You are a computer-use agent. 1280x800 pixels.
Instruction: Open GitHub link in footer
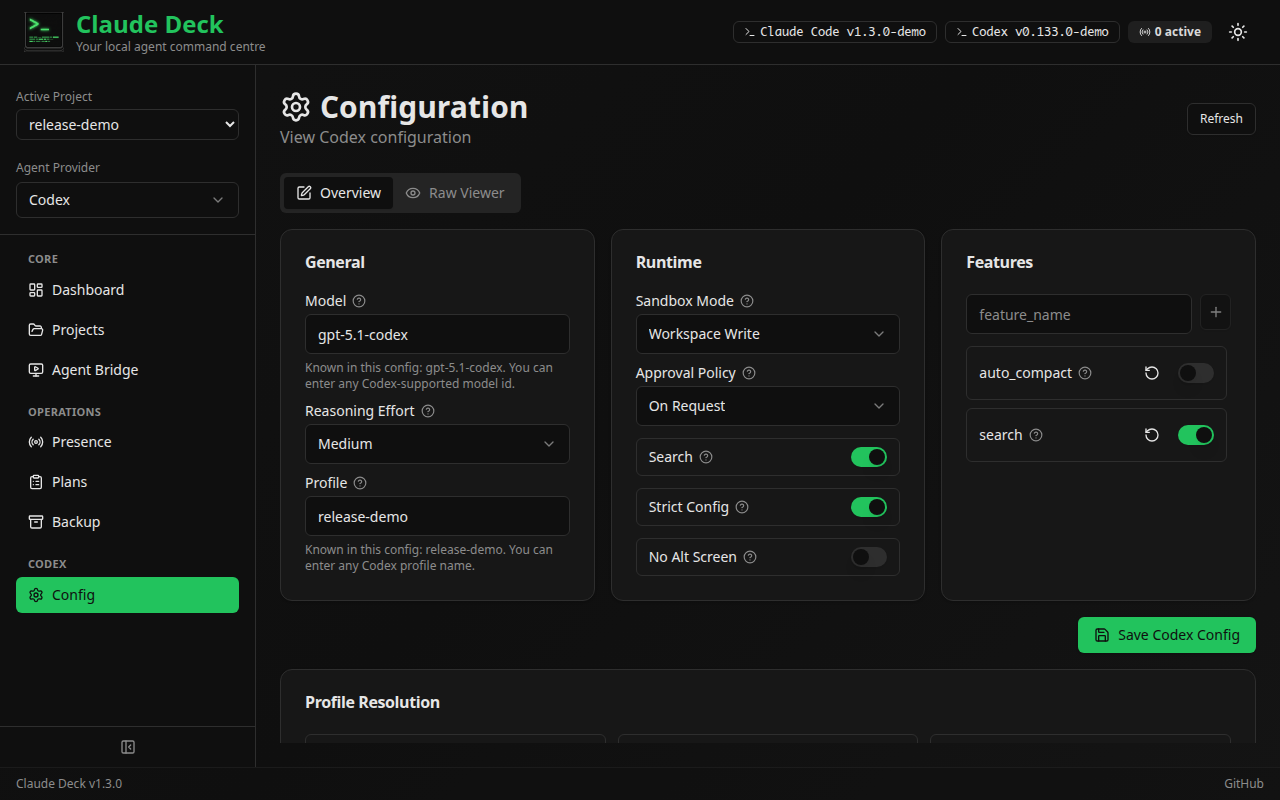point(1244,784)
